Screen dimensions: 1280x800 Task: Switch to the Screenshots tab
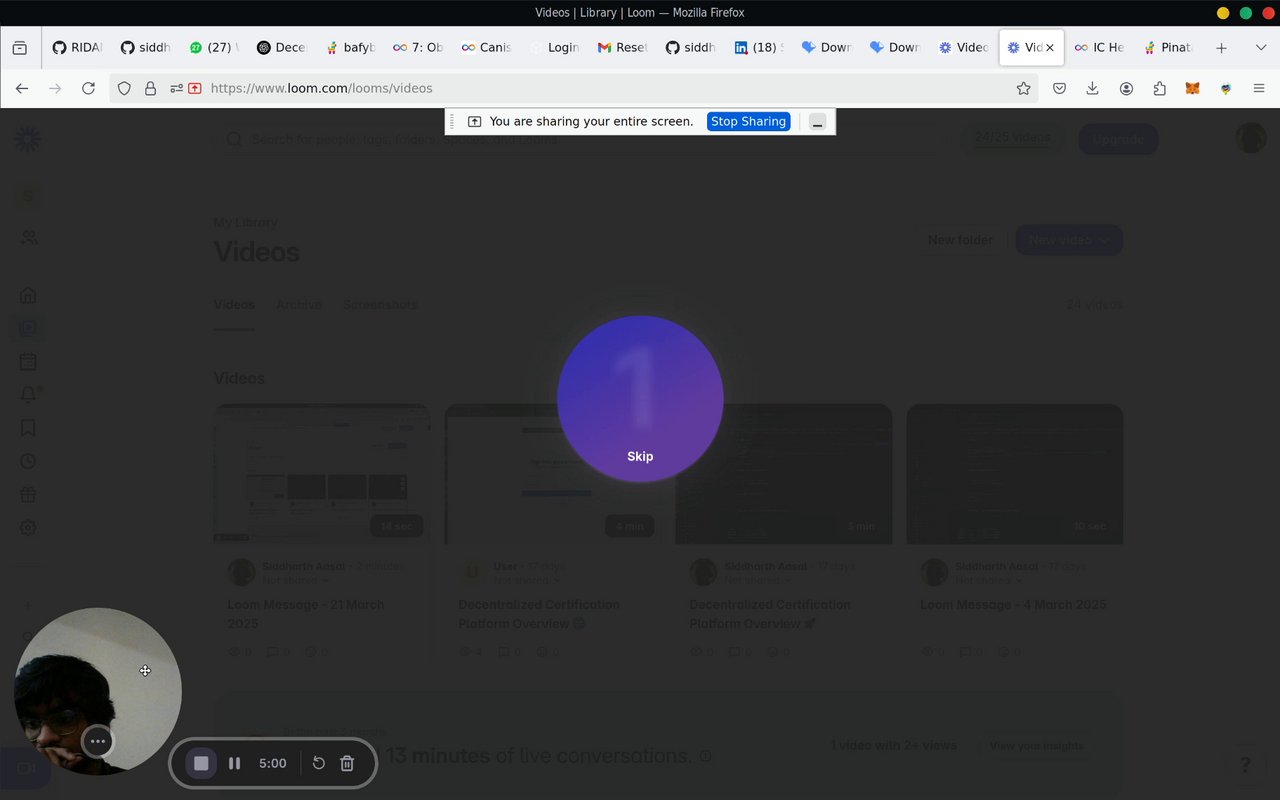click(x=380, y=304)
